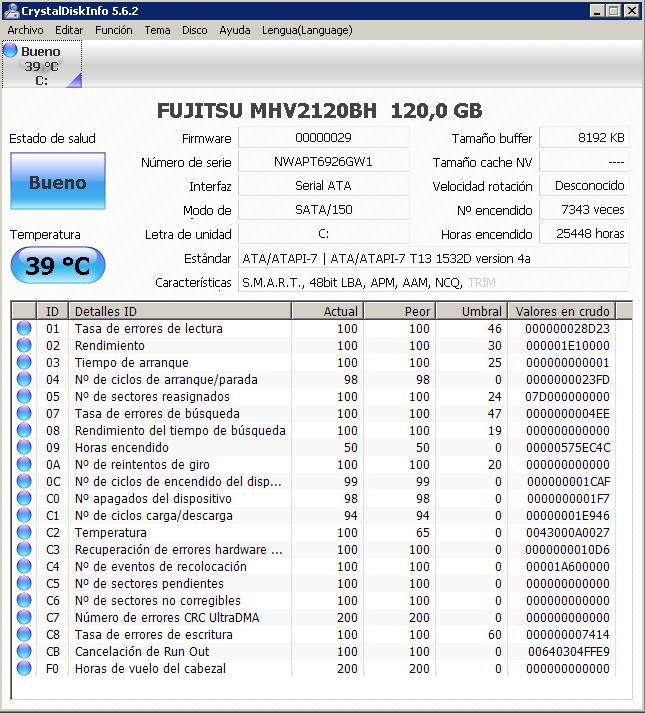
Task: Click status orb for Tasa de errores de lectura
Action: click(24, 328)
